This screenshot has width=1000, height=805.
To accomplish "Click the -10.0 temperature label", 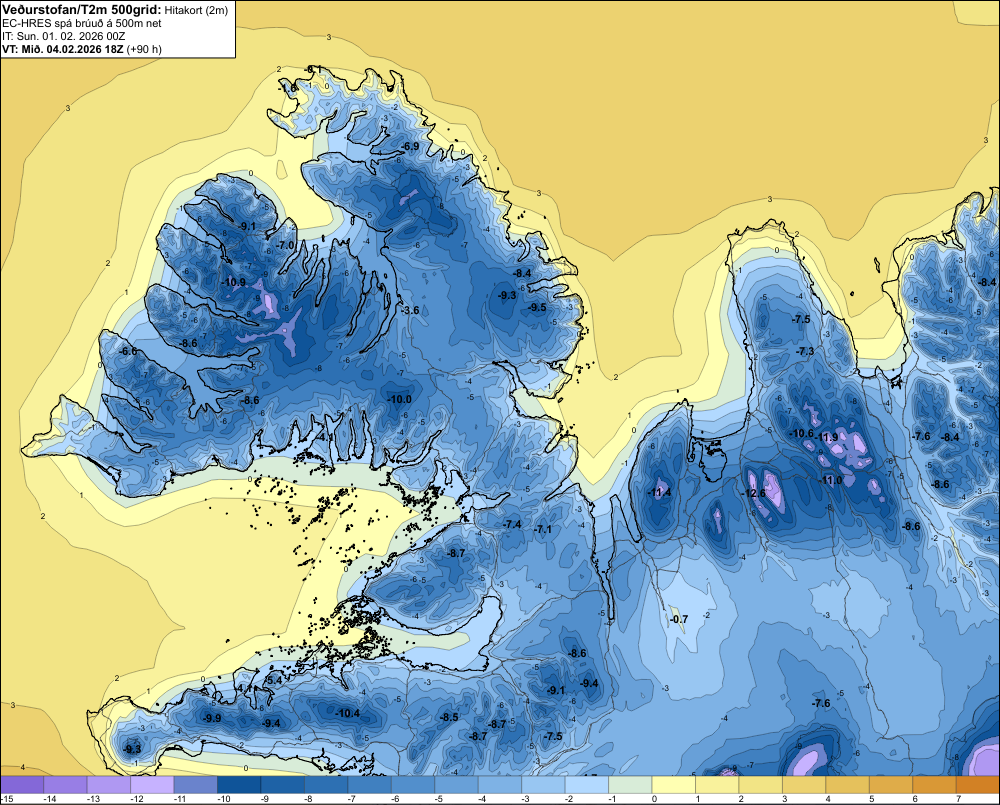I will click(399, 399).
